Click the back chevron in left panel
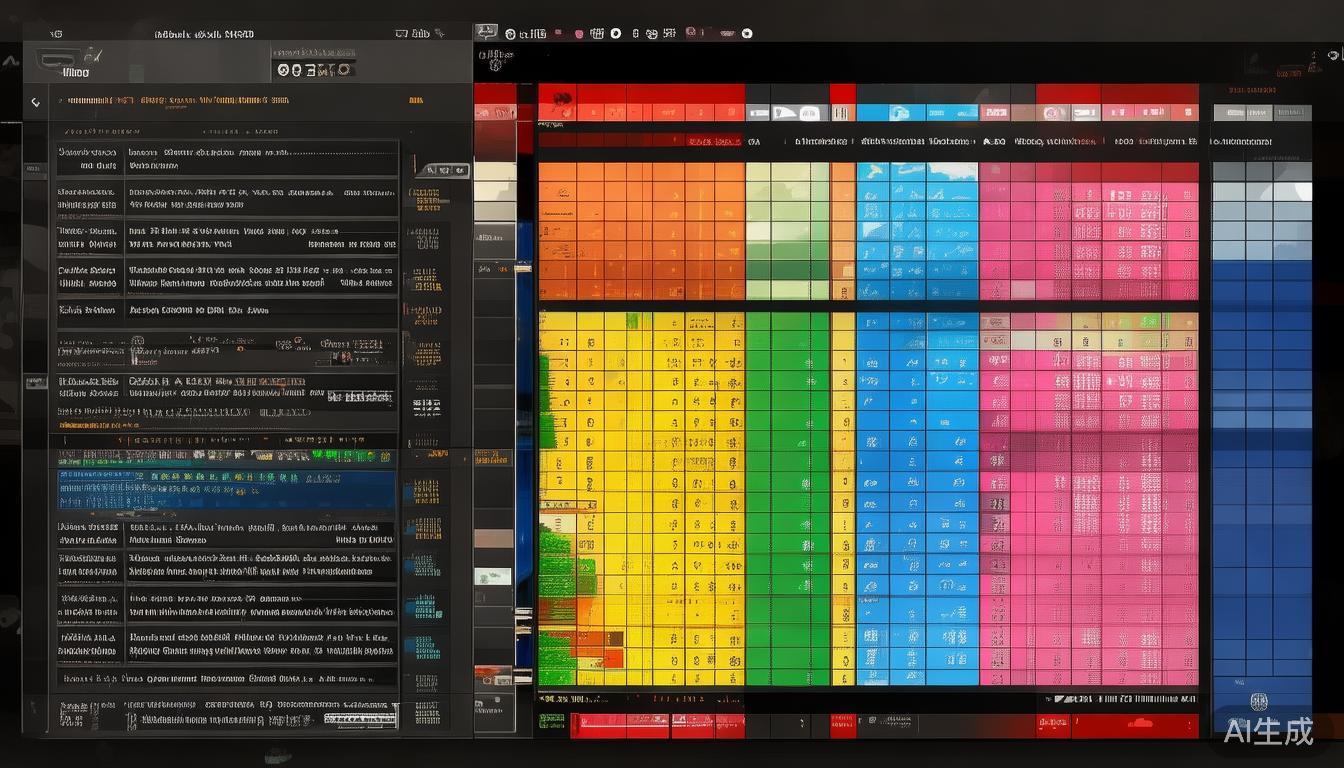The width and height of the screenshot is (1344, 768). (36, 102)
